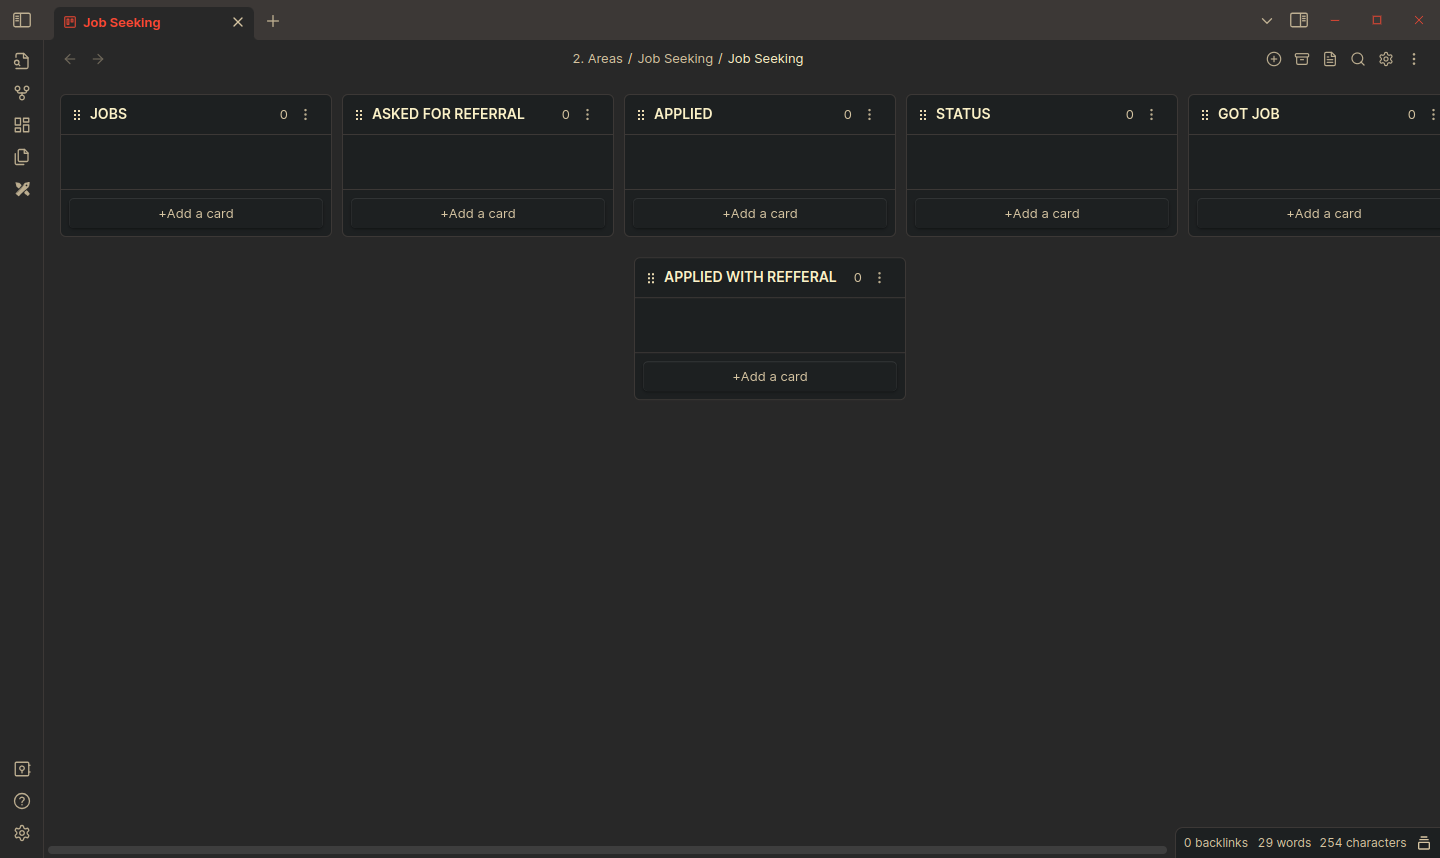Open canvas icon in left ribbon

click(x=22, y=125)
